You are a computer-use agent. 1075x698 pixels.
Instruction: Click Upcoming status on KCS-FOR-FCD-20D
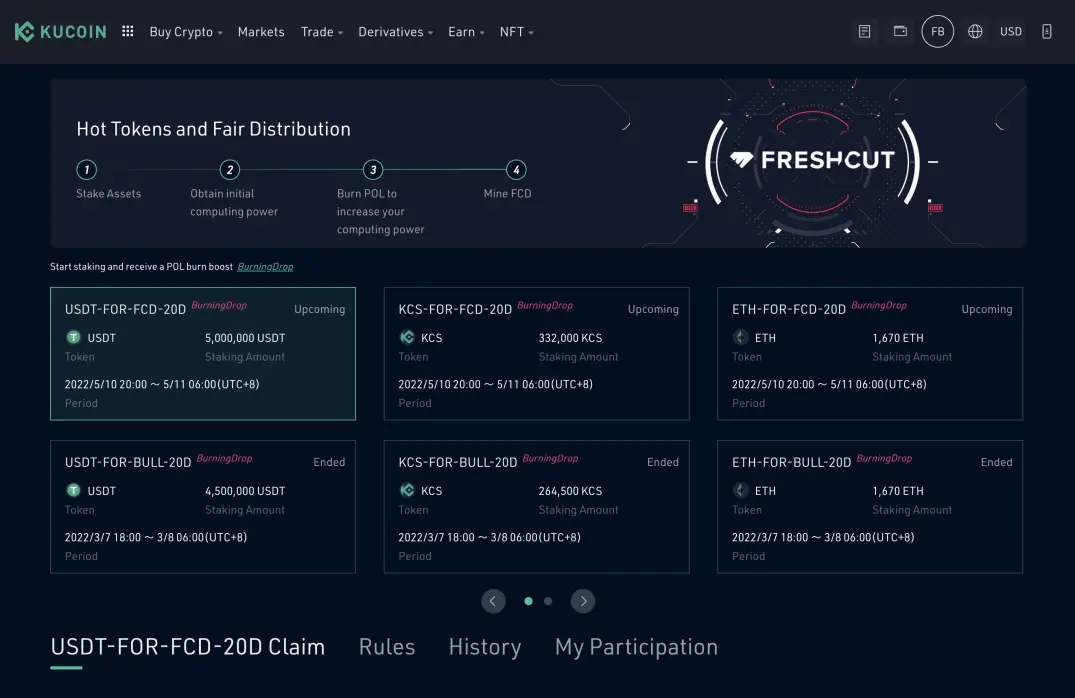pos(653,309)
